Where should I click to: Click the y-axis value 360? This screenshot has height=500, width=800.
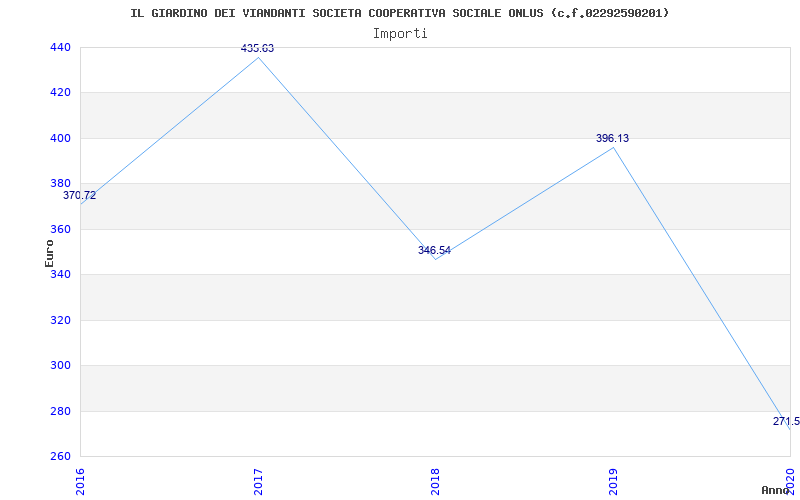(60, 229)
